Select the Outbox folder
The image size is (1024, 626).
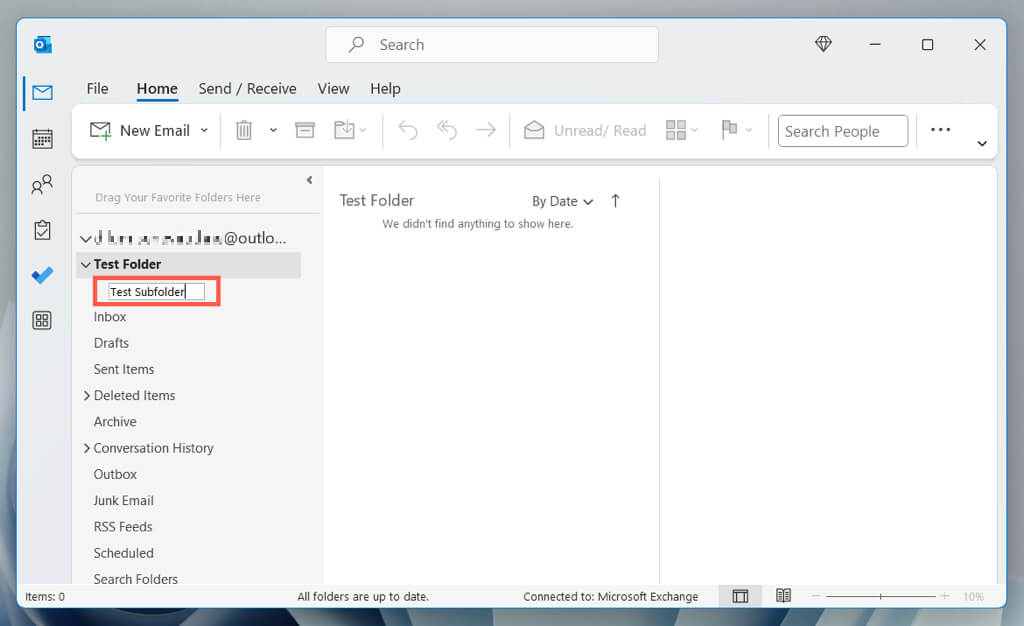[x=115, y=474]
